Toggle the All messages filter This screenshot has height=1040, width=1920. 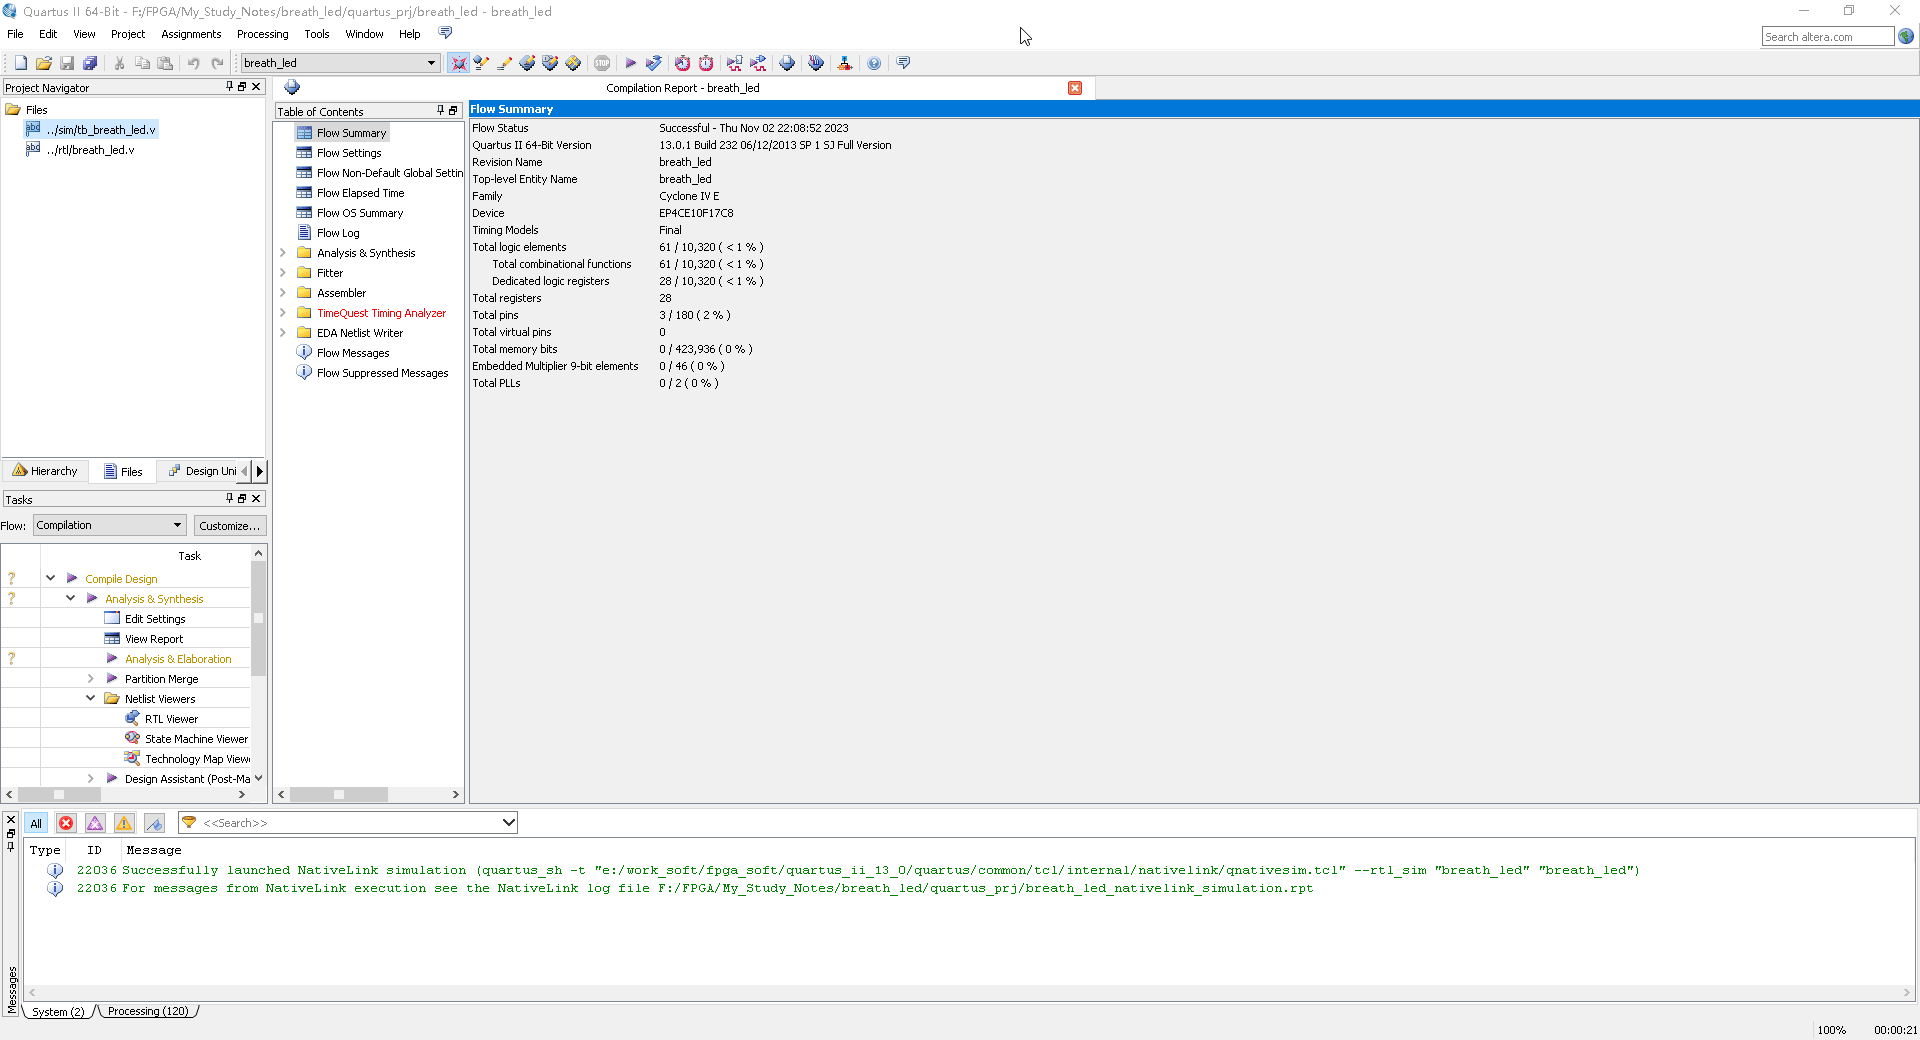pyautogui.click(x=36, y=823)
